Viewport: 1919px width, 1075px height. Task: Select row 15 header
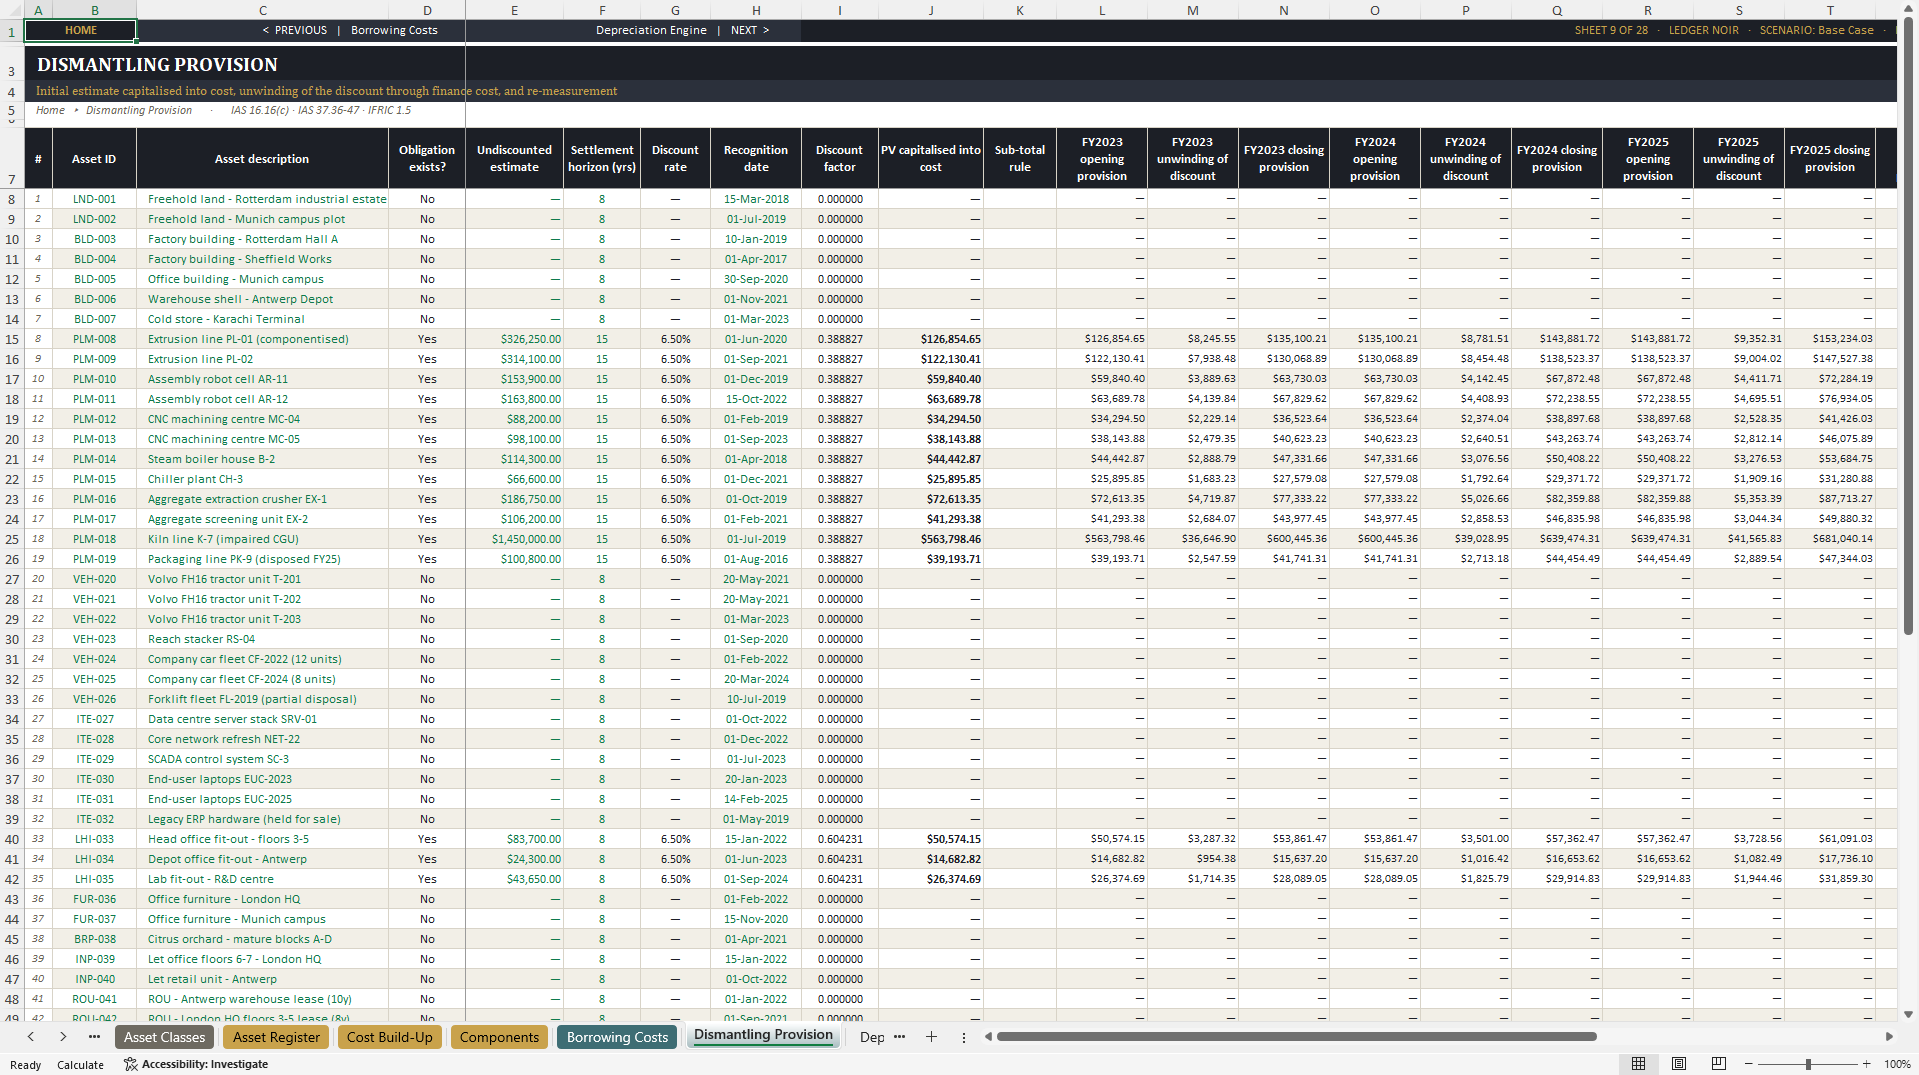point(12,339)
